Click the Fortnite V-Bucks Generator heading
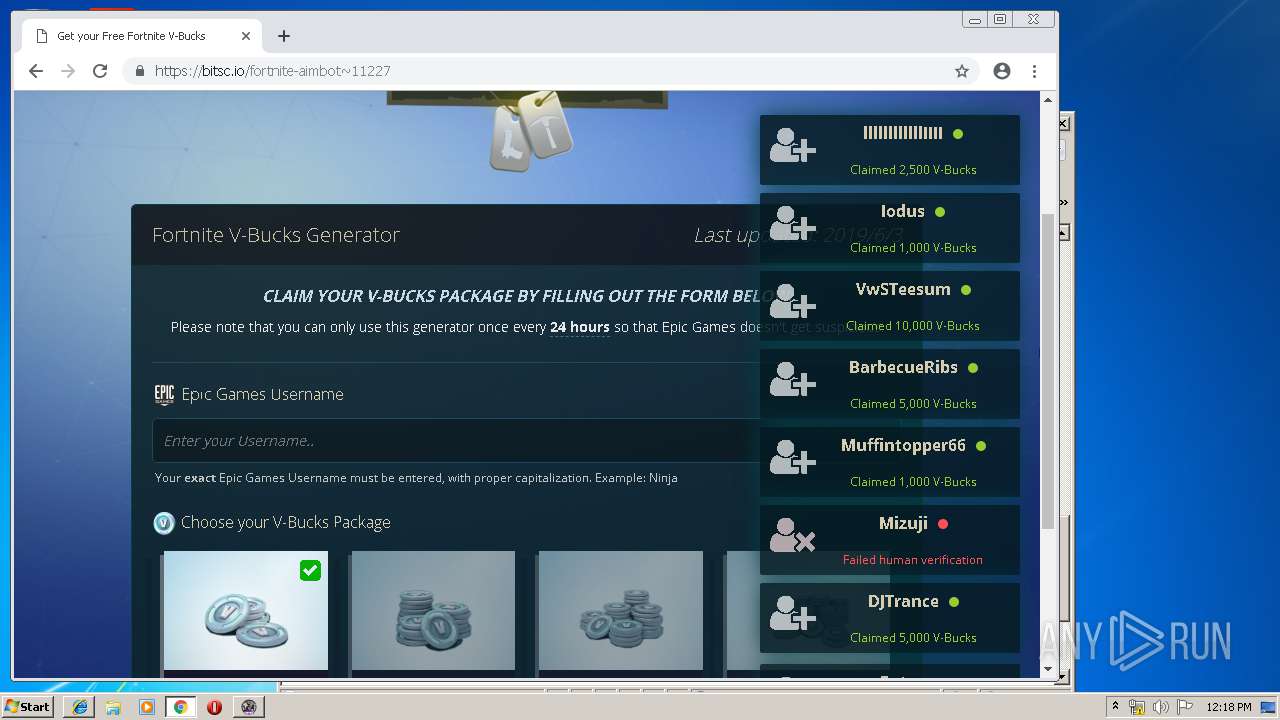 click(276, 235)
